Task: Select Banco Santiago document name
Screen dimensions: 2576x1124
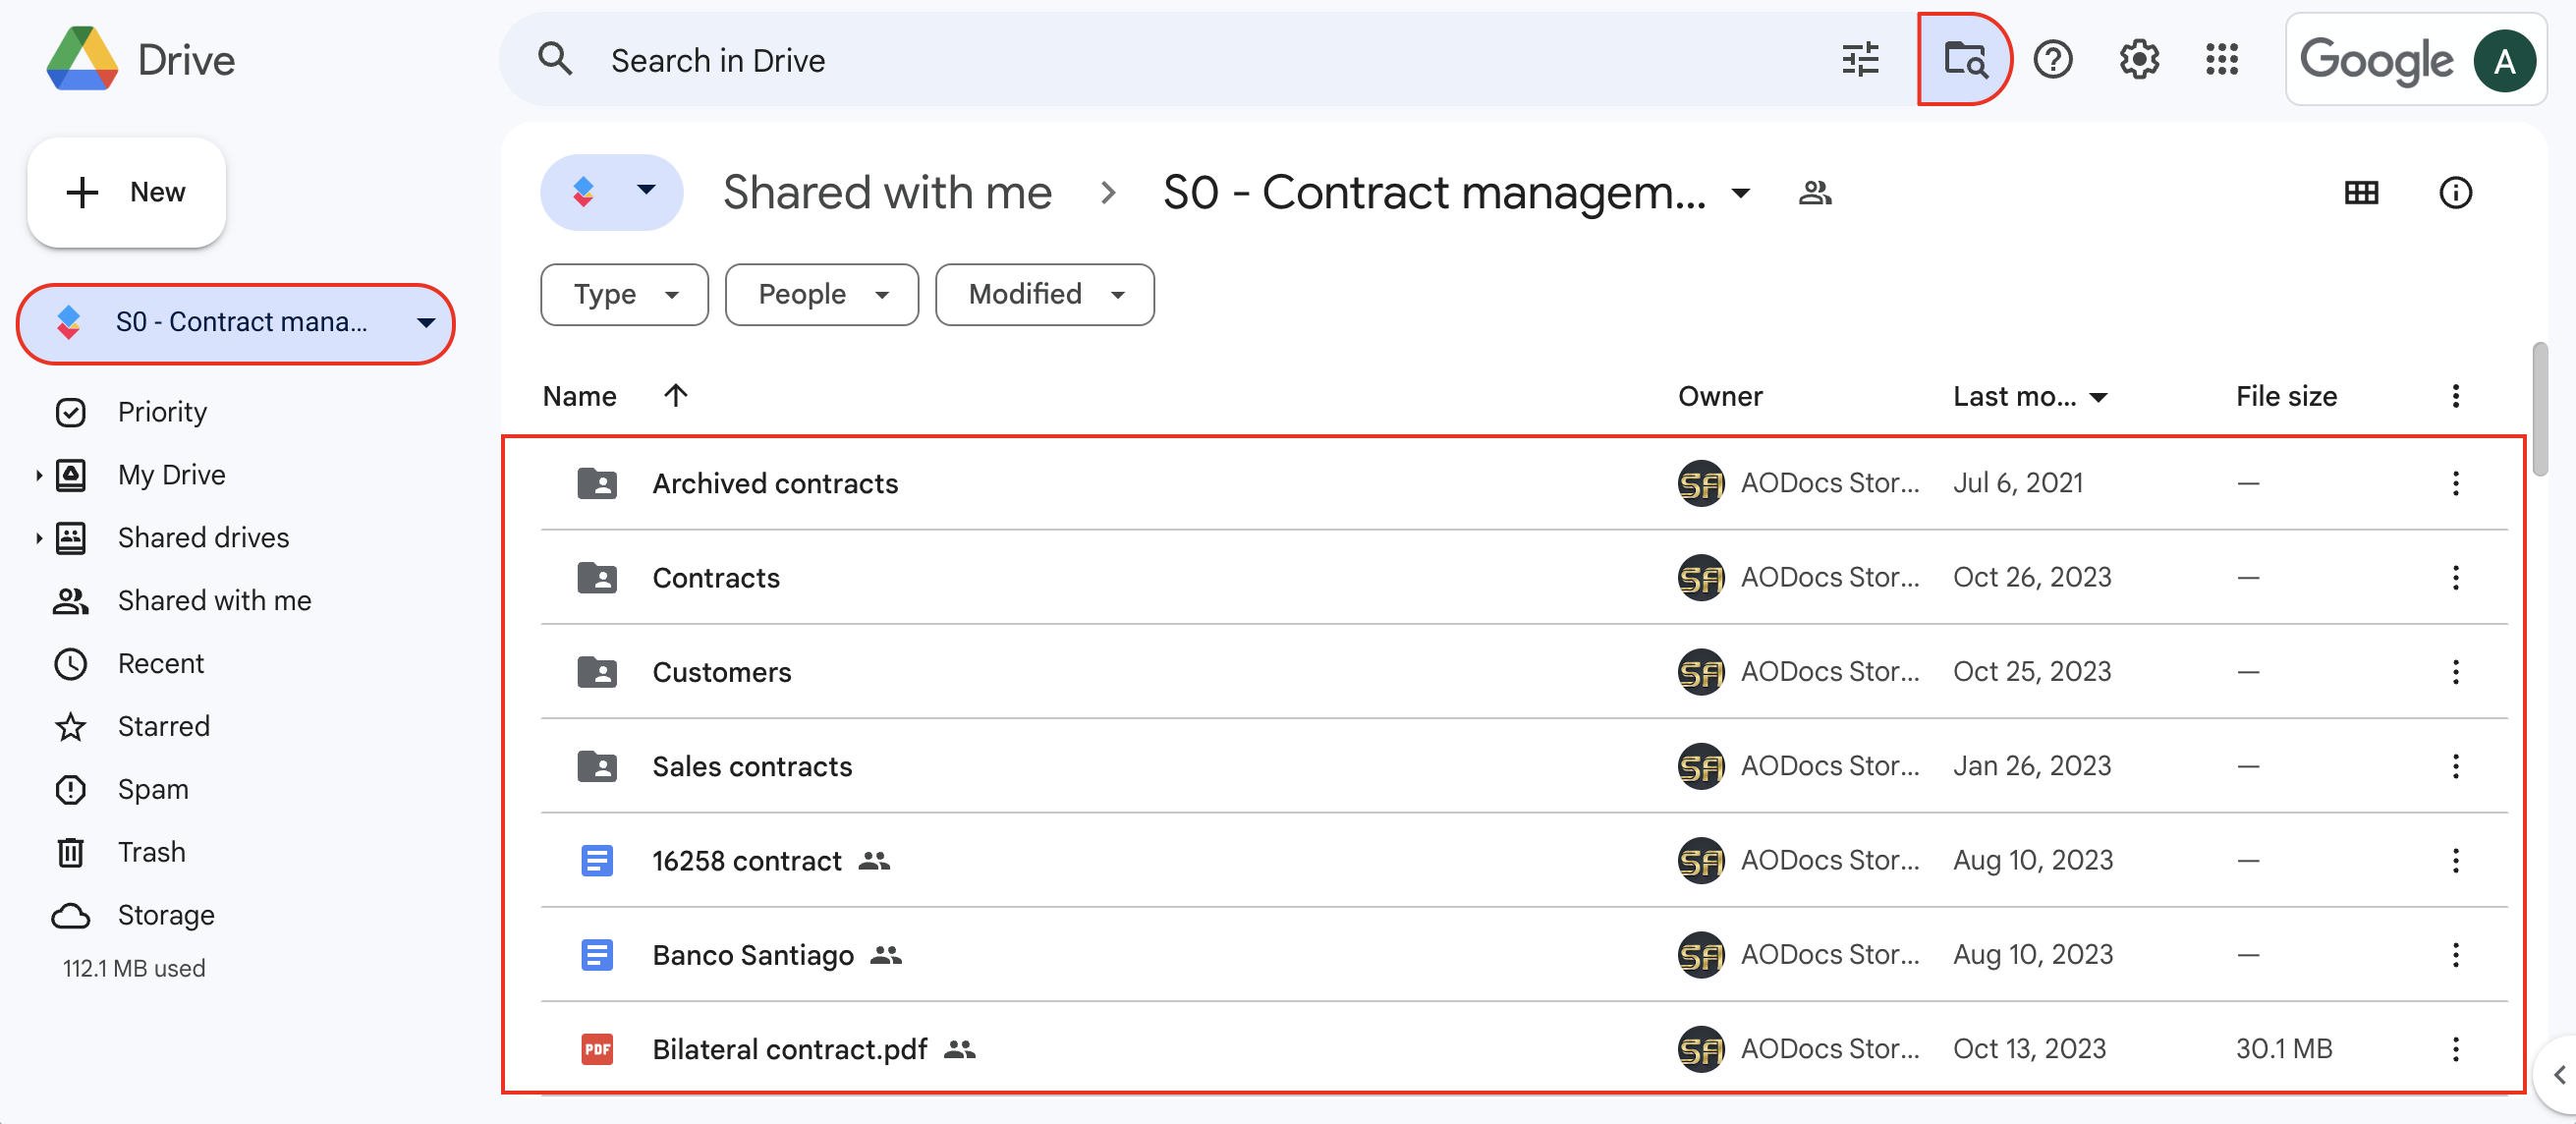Action: pyautogui.click(x=753, y=955)
